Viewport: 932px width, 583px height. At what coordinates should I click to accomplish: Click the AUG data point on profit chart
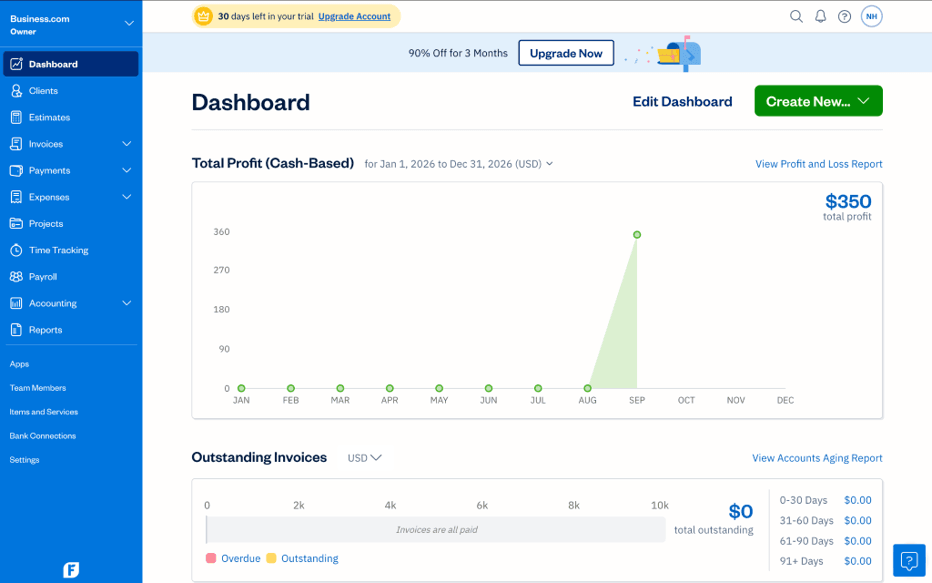587,388
